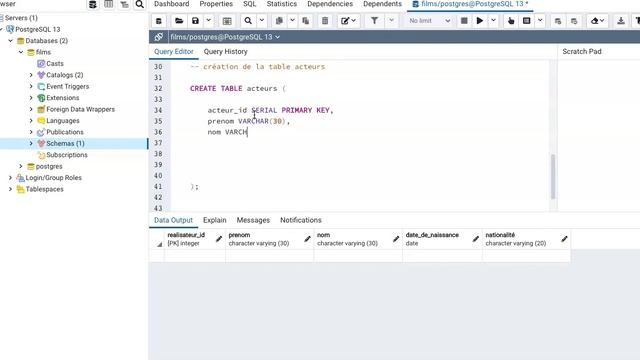640x360 pixels.
Task: Click the connection status link icon
Action: pos(158,37)
